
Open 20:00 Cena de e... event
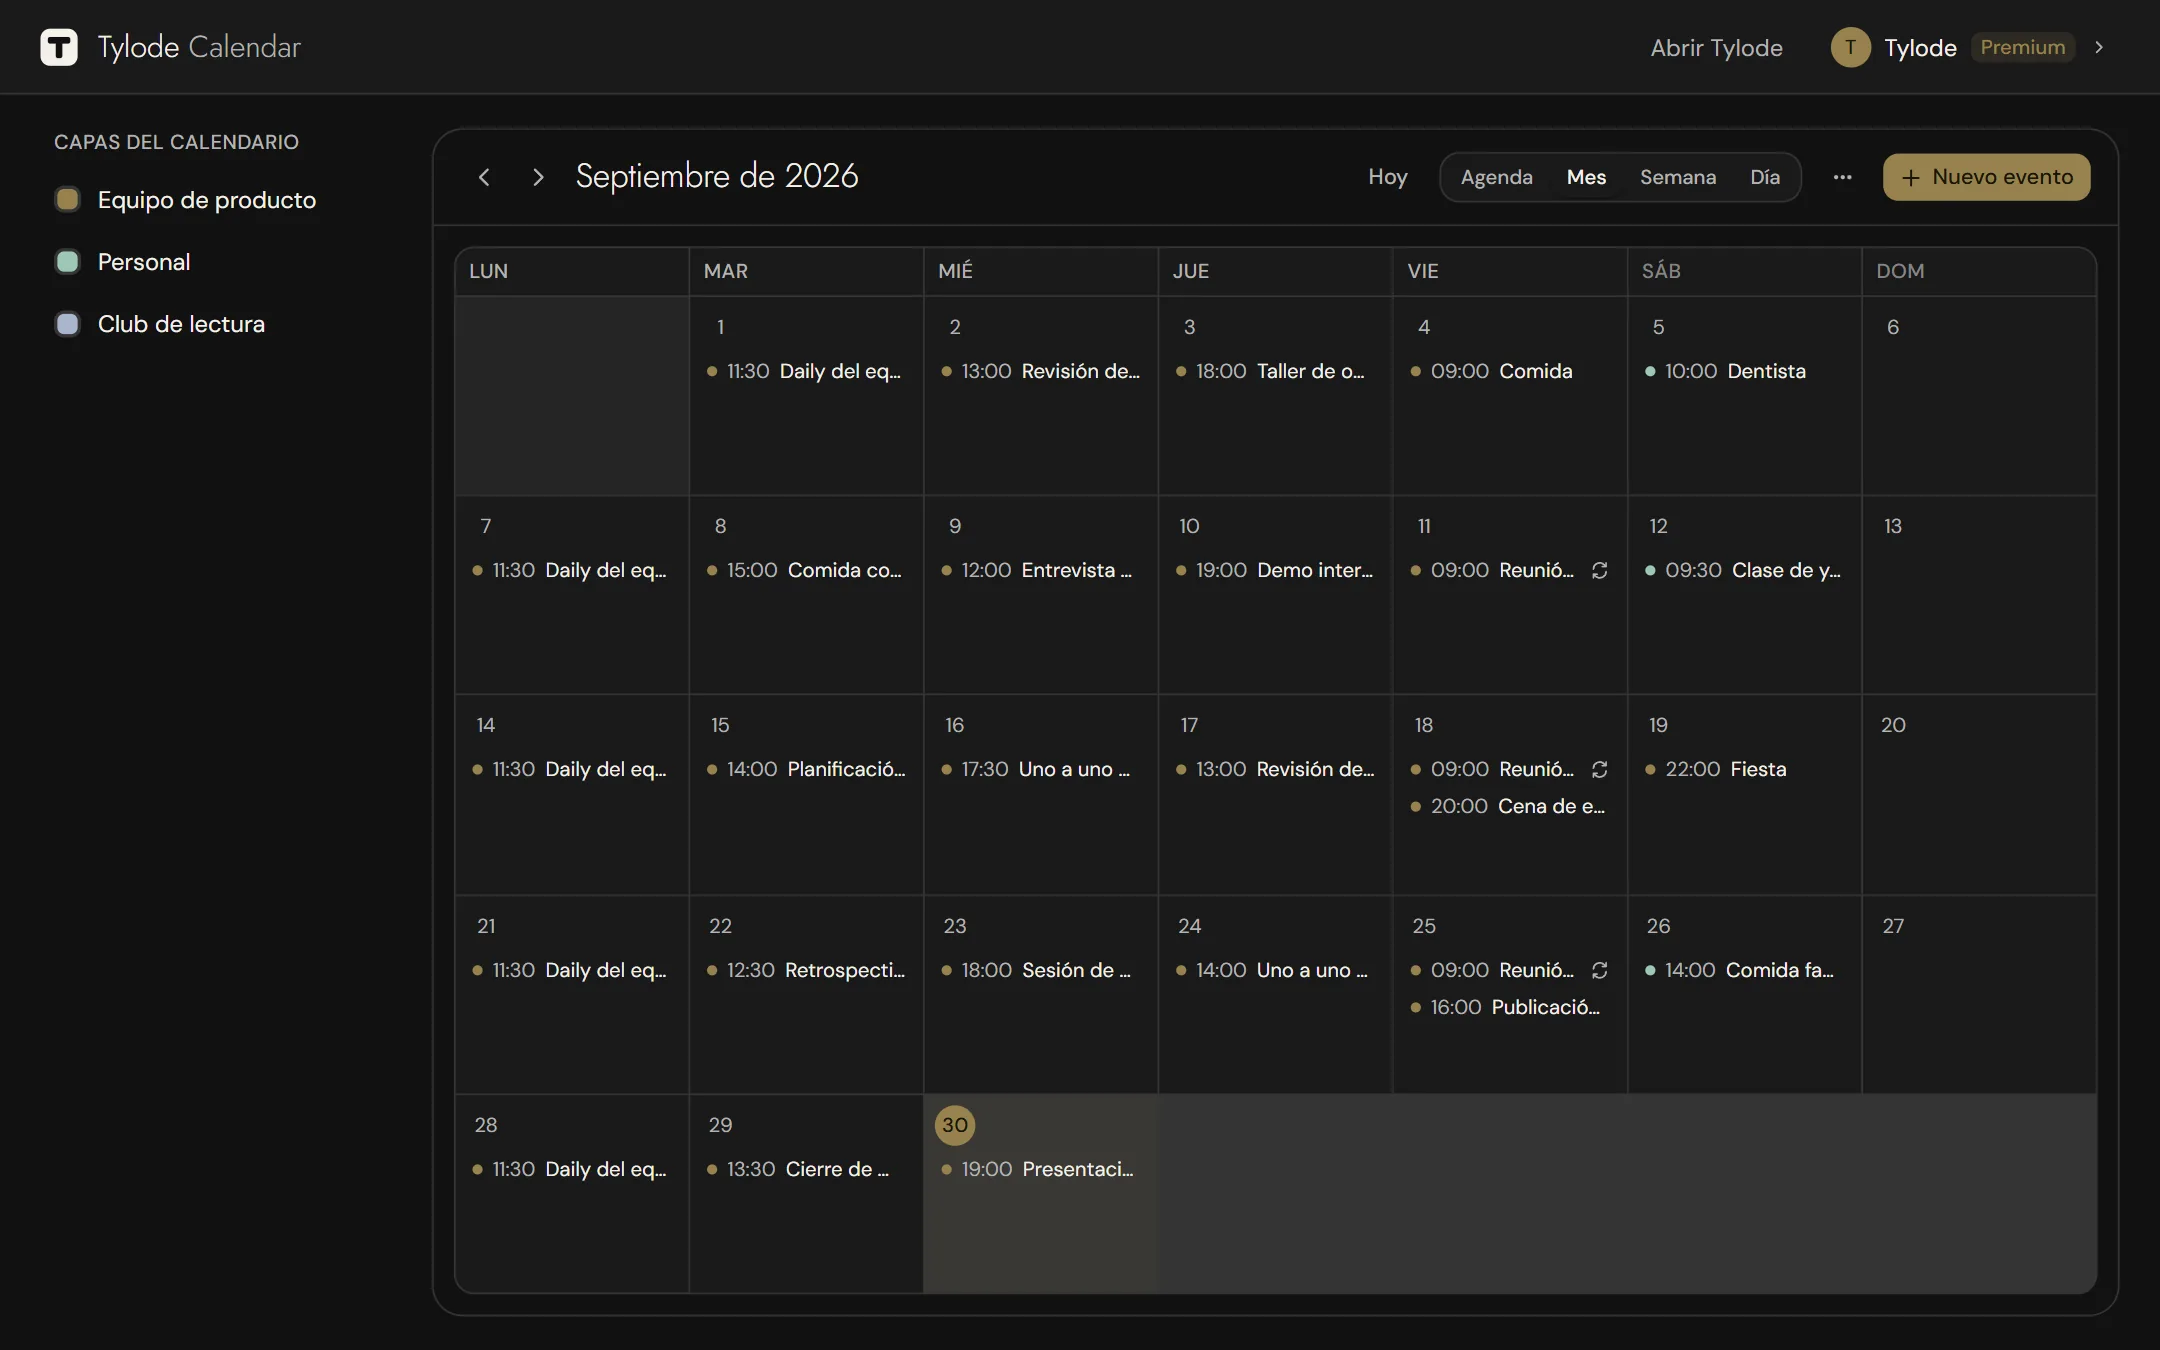1509,806
